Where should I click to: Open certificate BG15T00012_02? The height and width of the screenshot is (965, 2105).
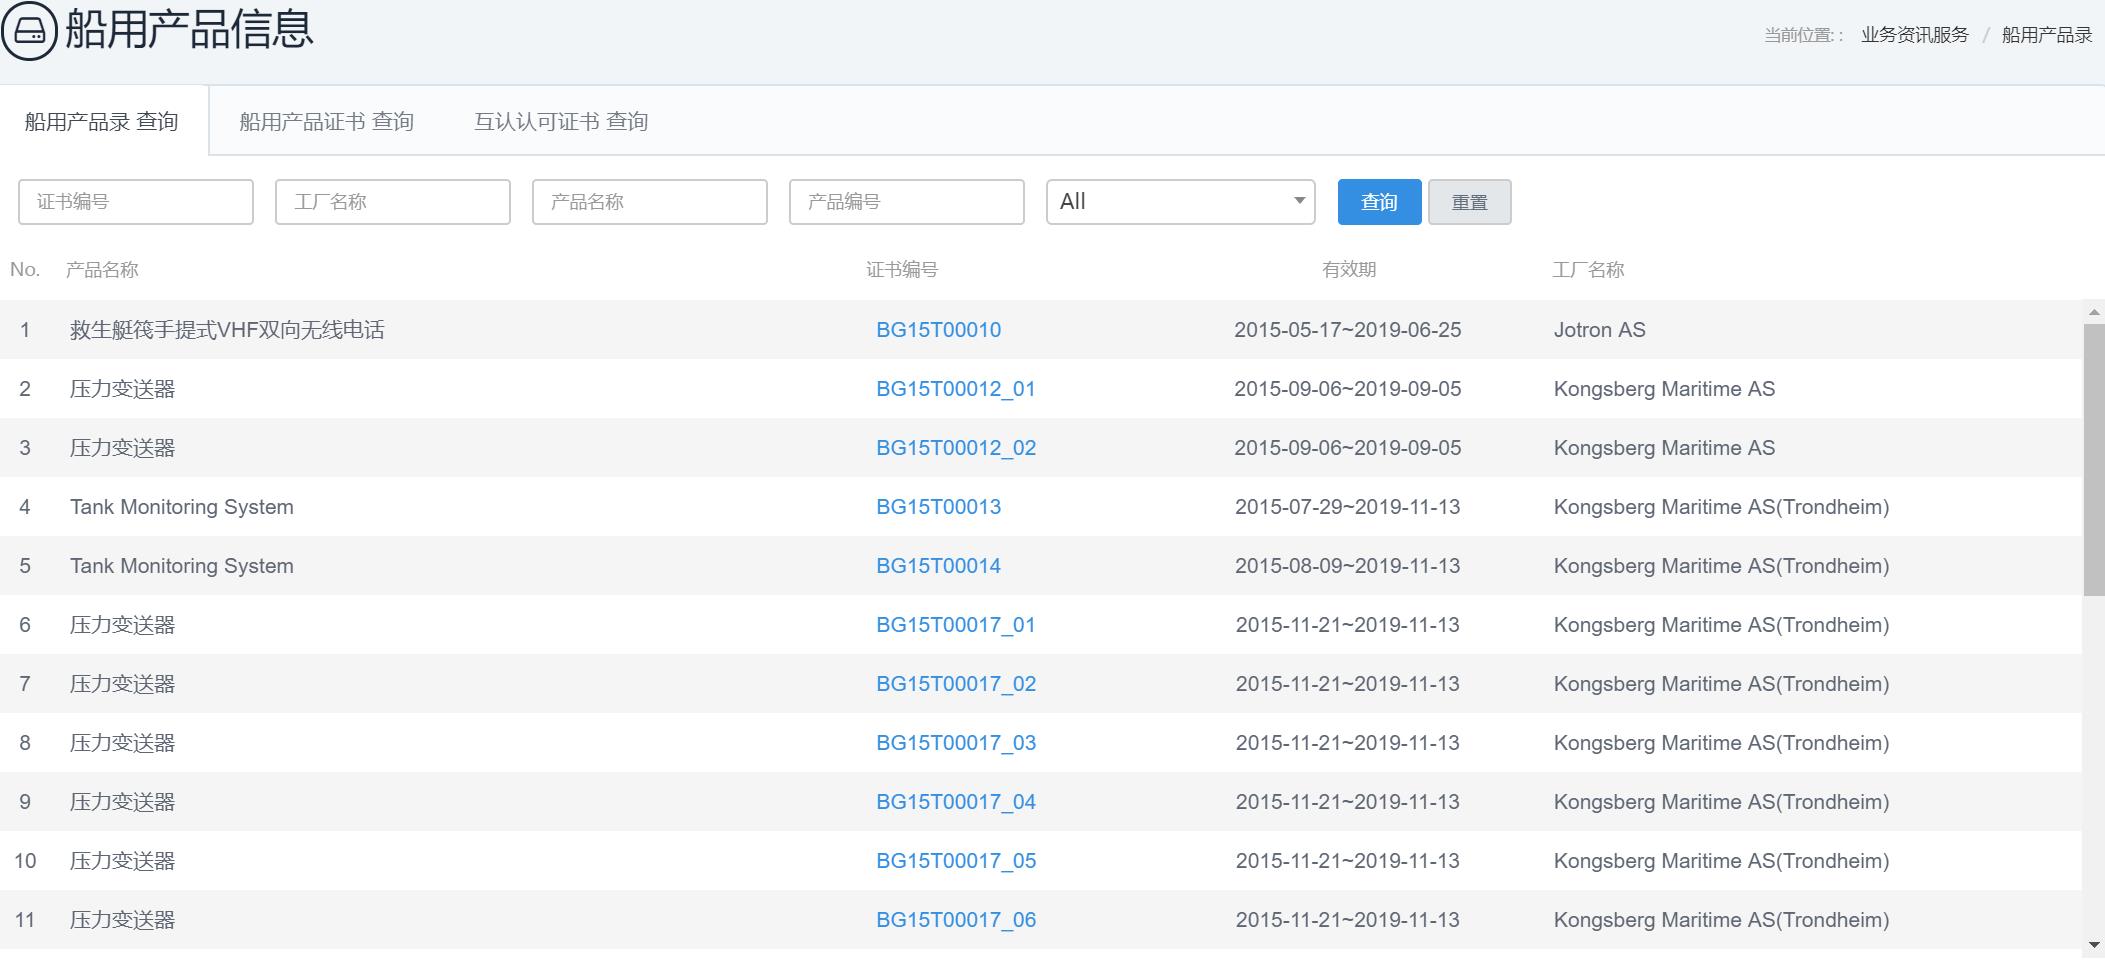click(x=956, y=448)
